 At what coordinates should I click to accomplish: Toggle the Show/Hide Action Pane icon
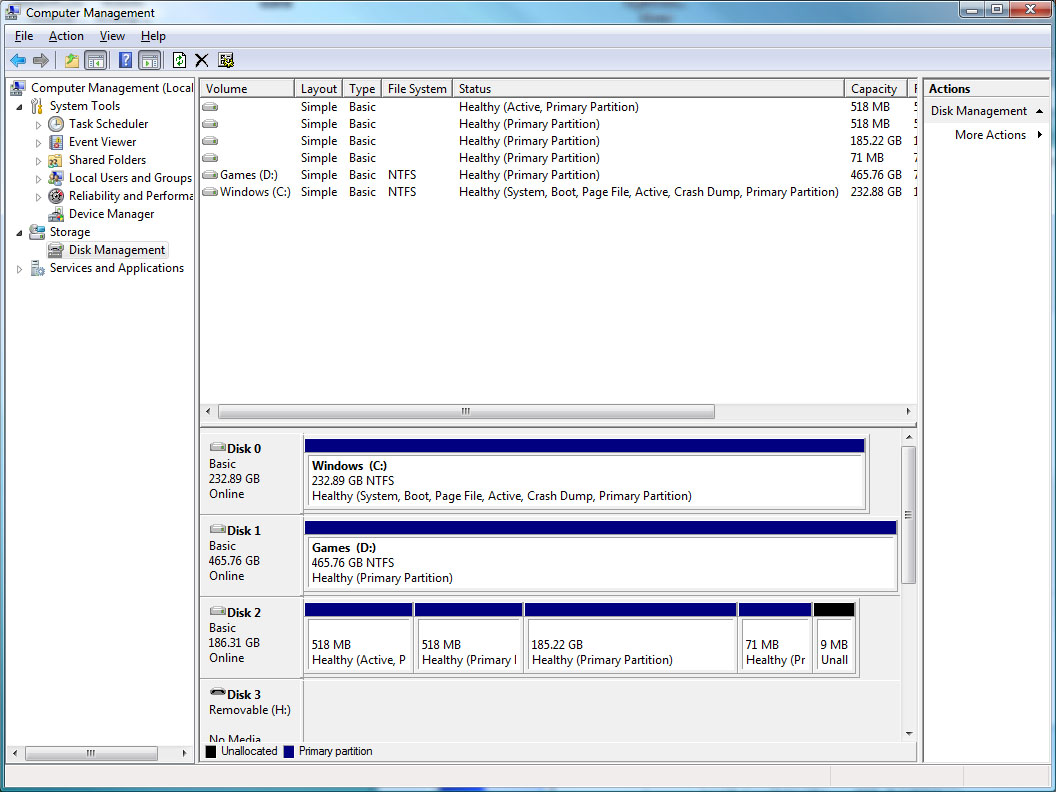150,61
